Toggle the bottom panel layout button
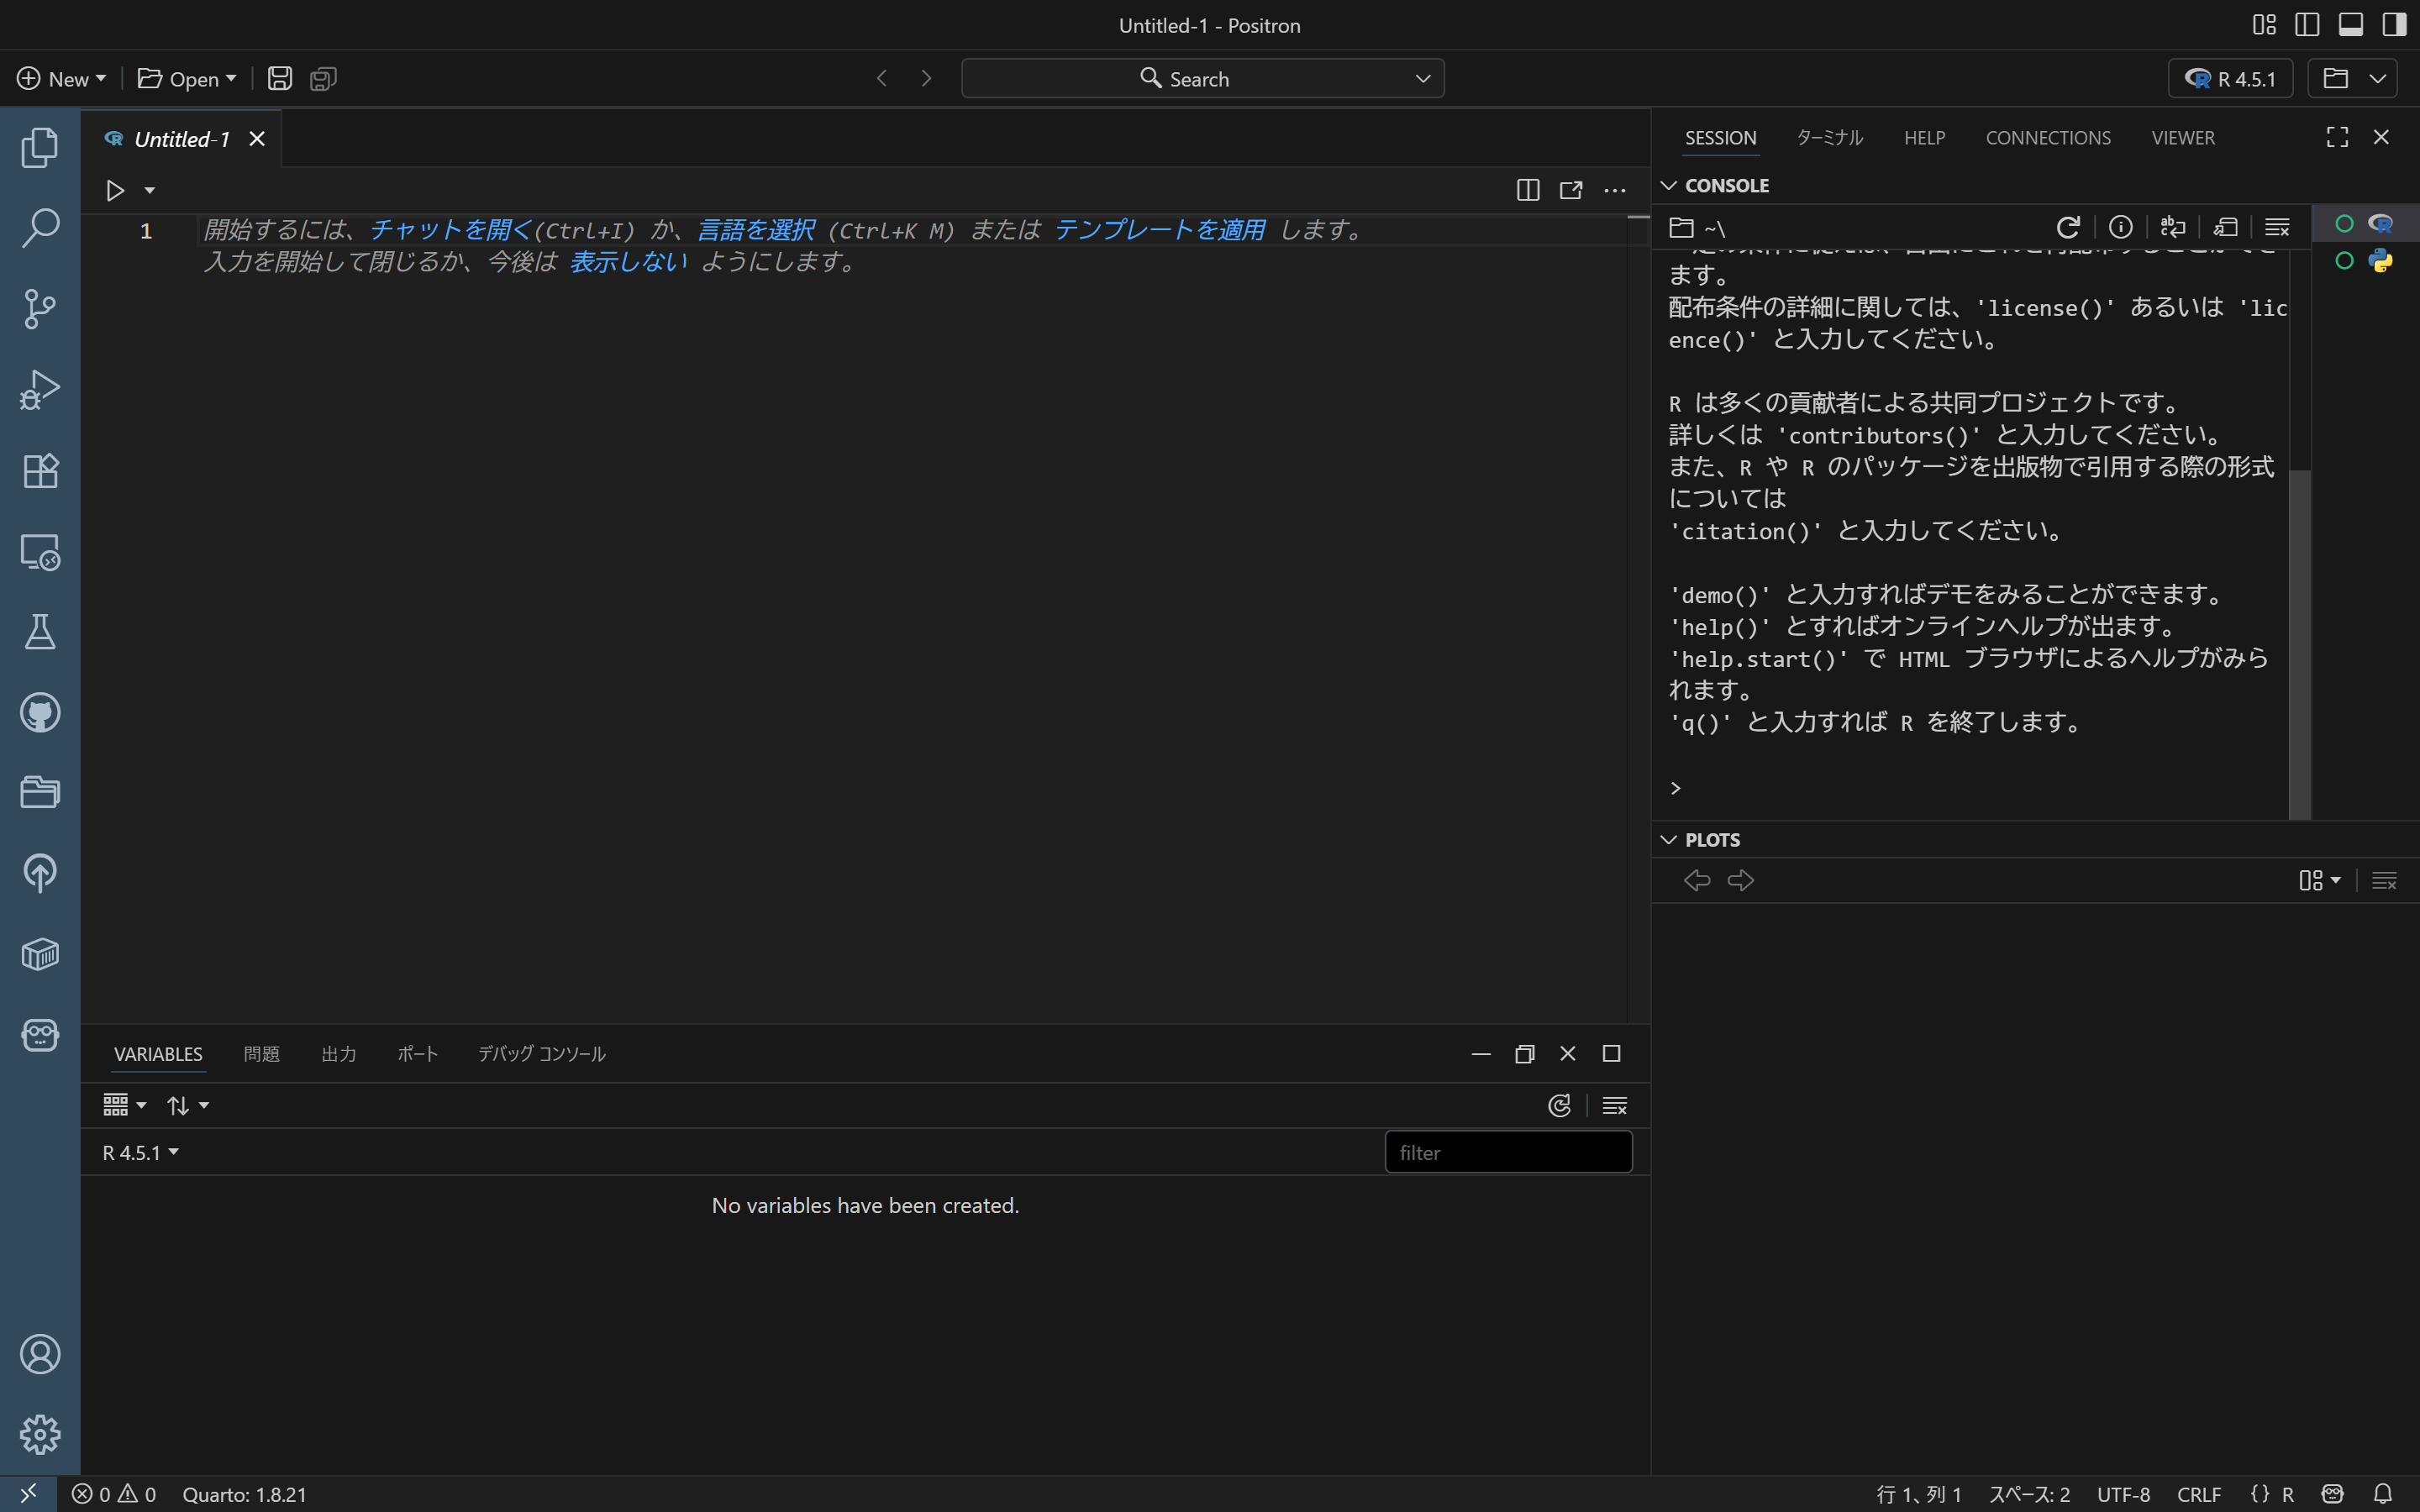 click(2350, 25)
